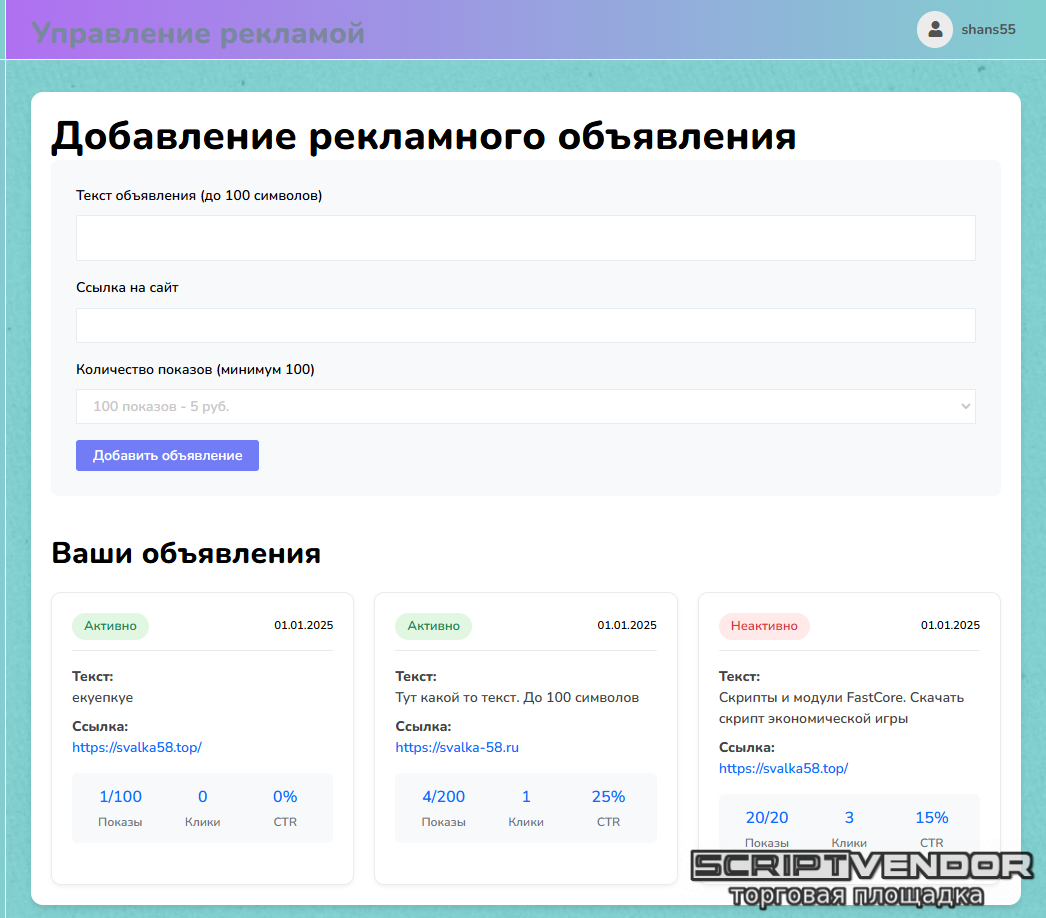Open the first ad's https://svalka58.top/ link

(137, 747)
